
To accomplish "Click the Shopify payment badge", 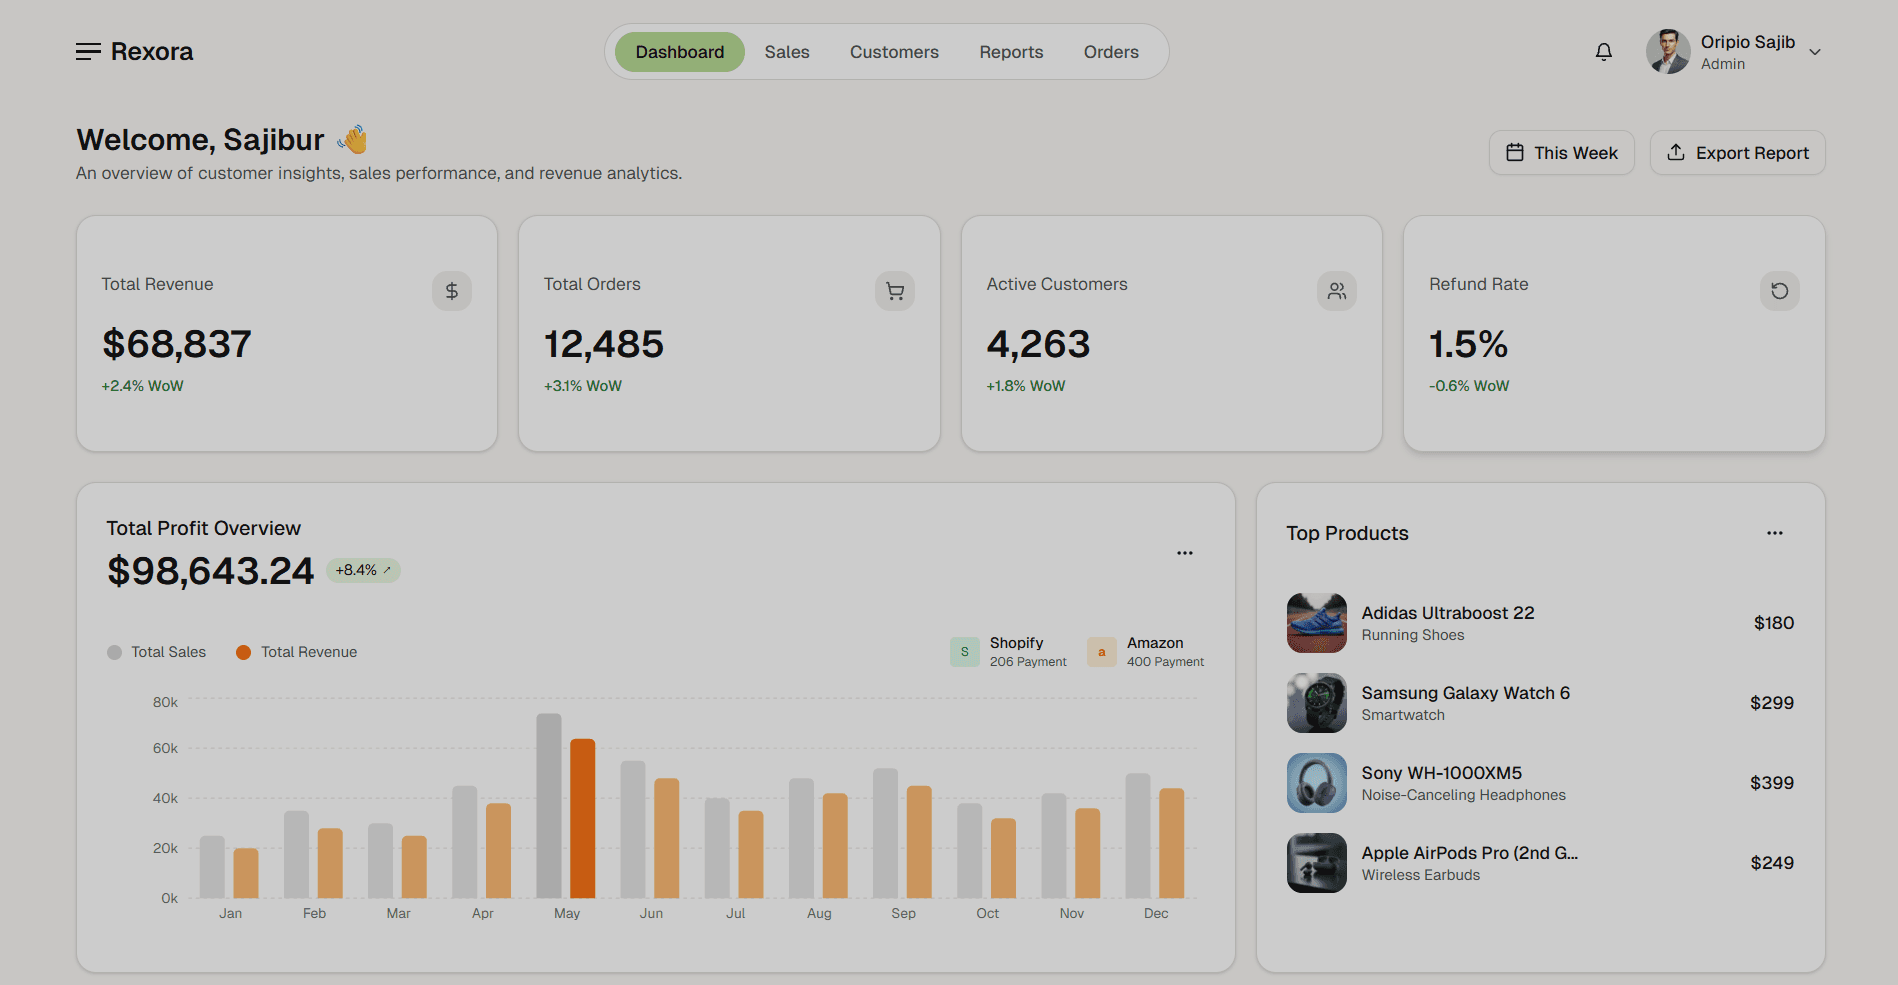I will 1008,651.
